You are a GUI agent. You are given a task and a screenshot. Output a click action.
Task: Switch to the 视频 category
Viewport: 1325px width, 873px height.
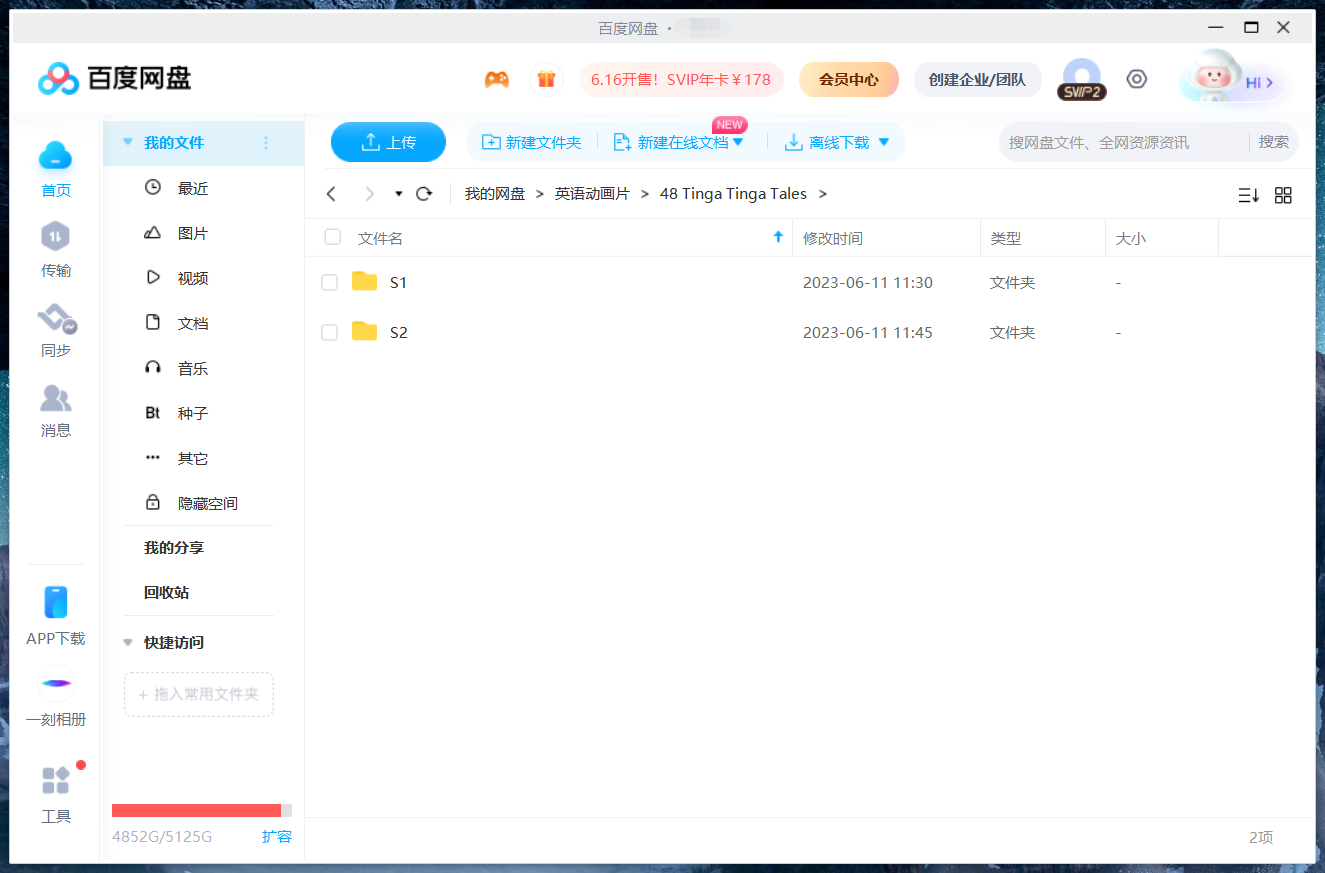click(192, 277)
